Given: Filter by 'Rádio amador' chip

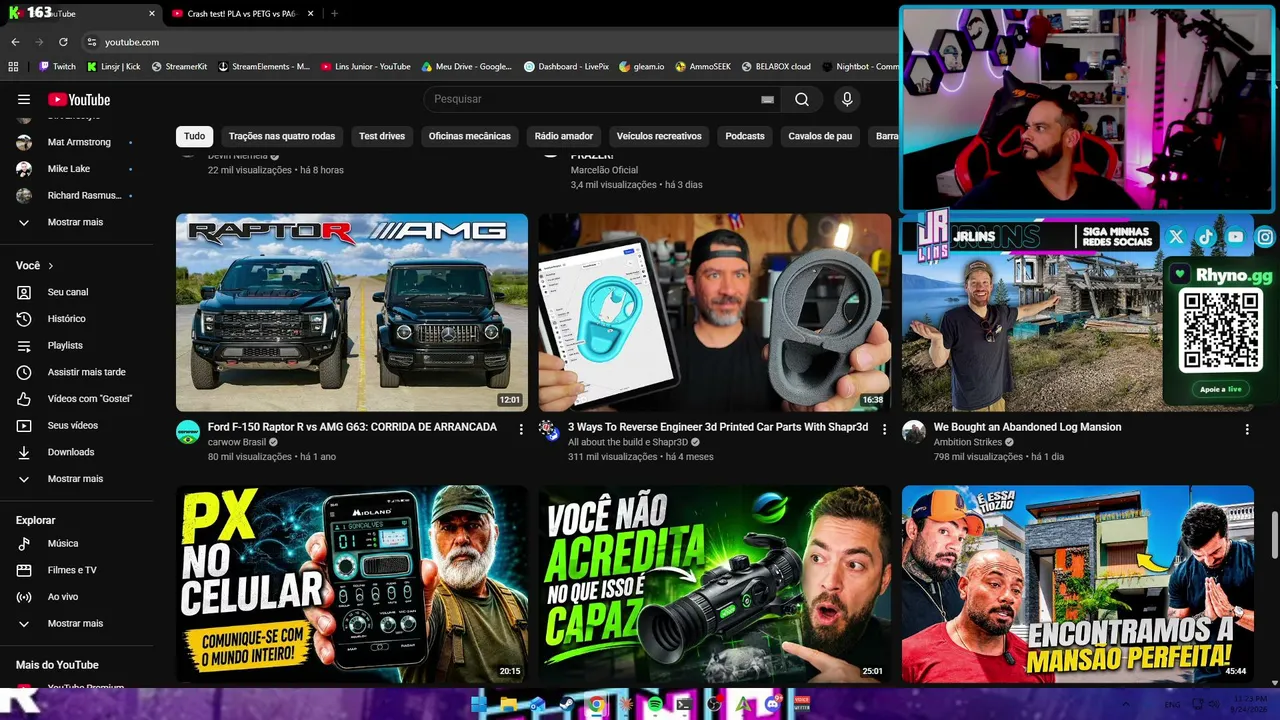Looking at the screenshot, I should click(x=564, y=136).
